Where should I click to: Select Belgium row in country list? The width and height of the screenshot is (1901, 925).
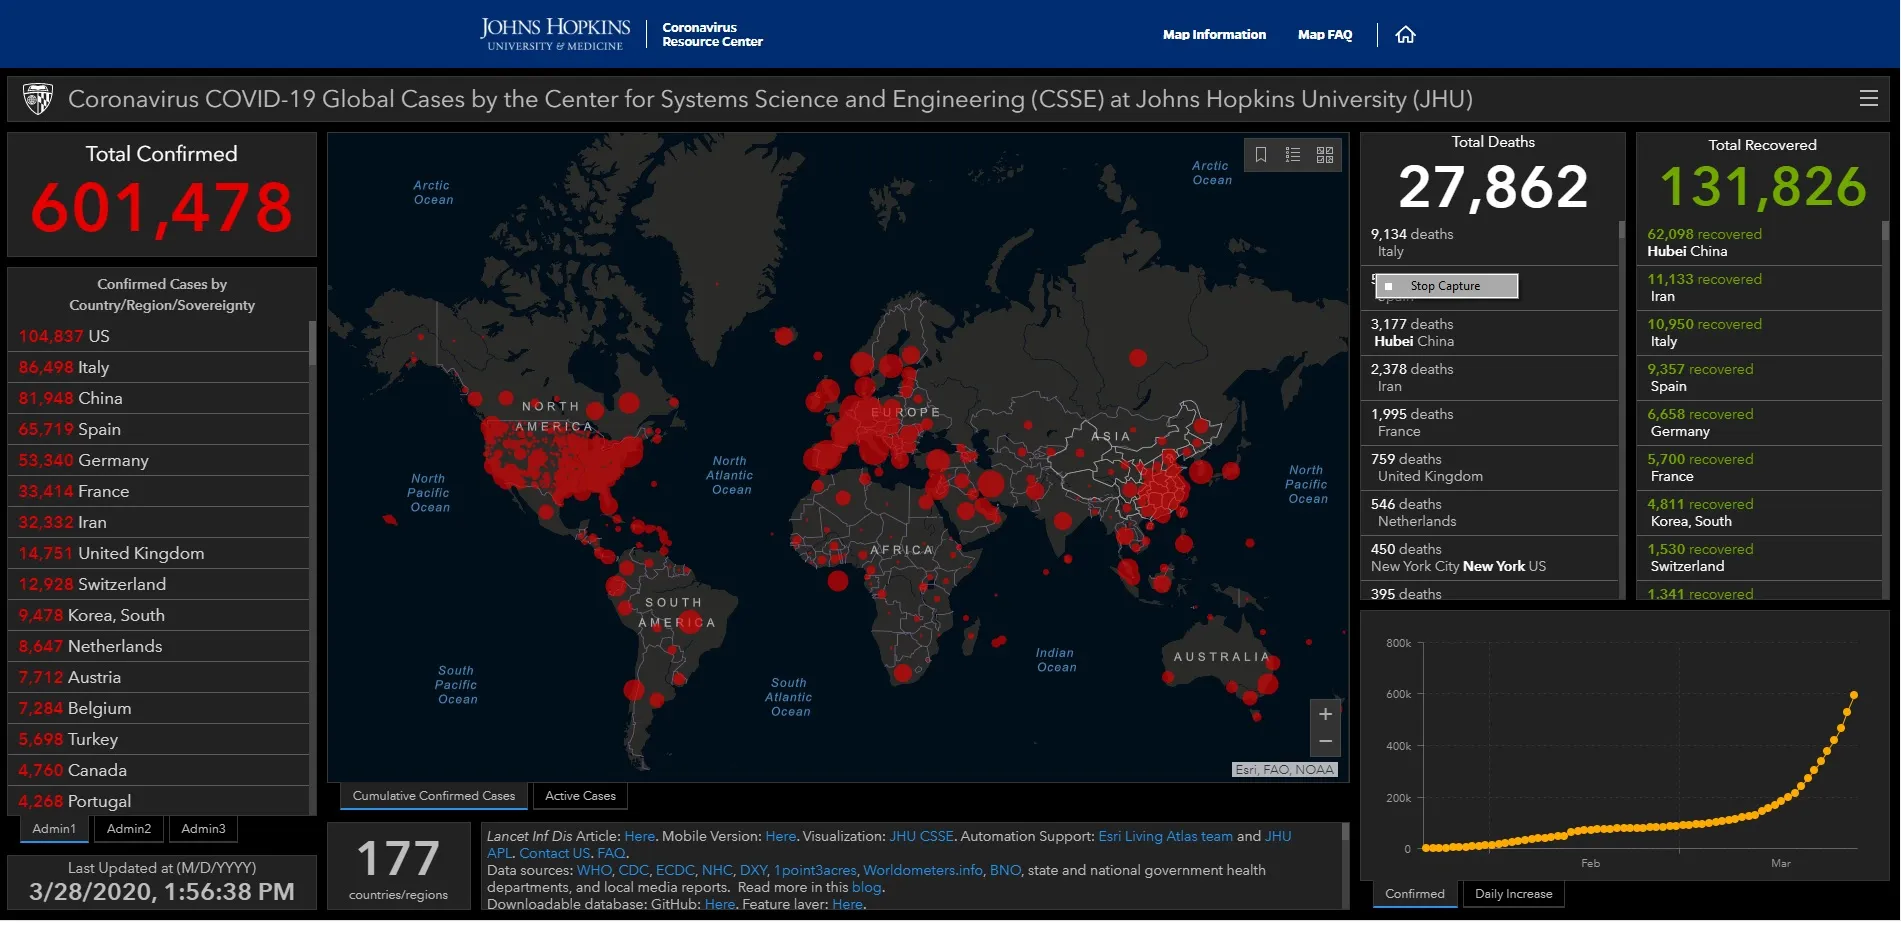[160, 708]
